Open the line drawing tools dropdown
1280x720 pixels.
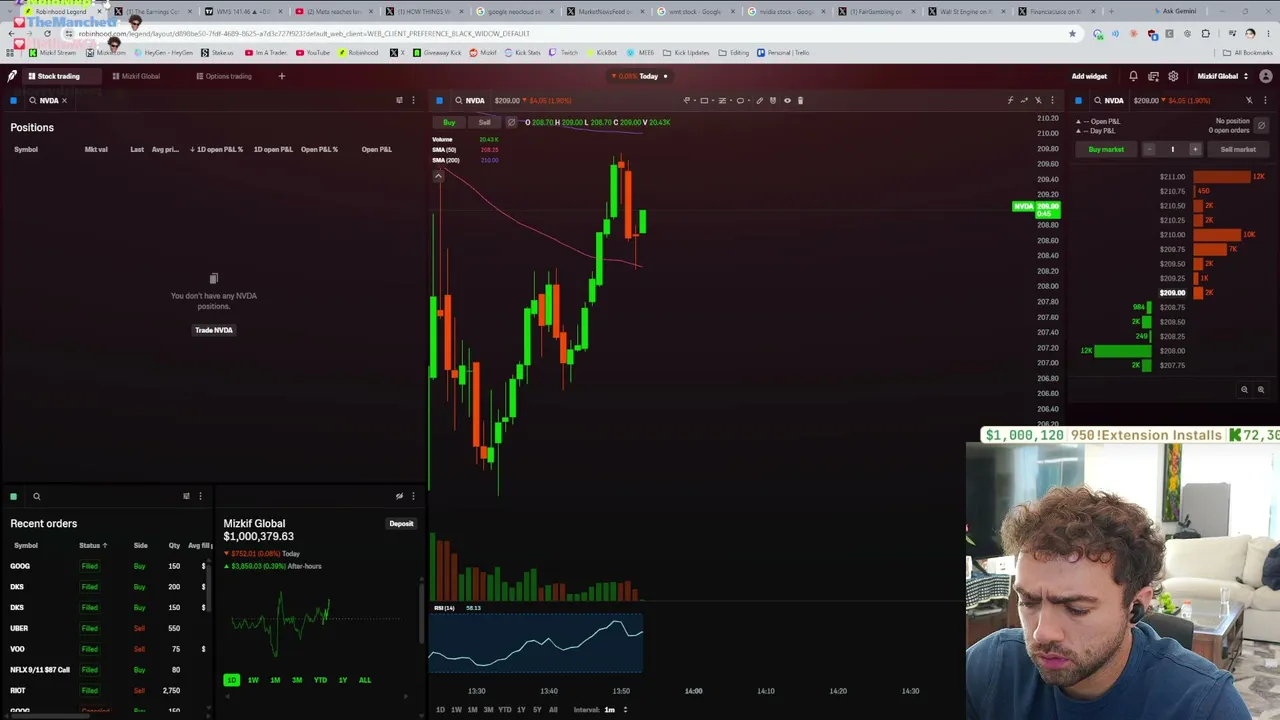pos(723,100)
